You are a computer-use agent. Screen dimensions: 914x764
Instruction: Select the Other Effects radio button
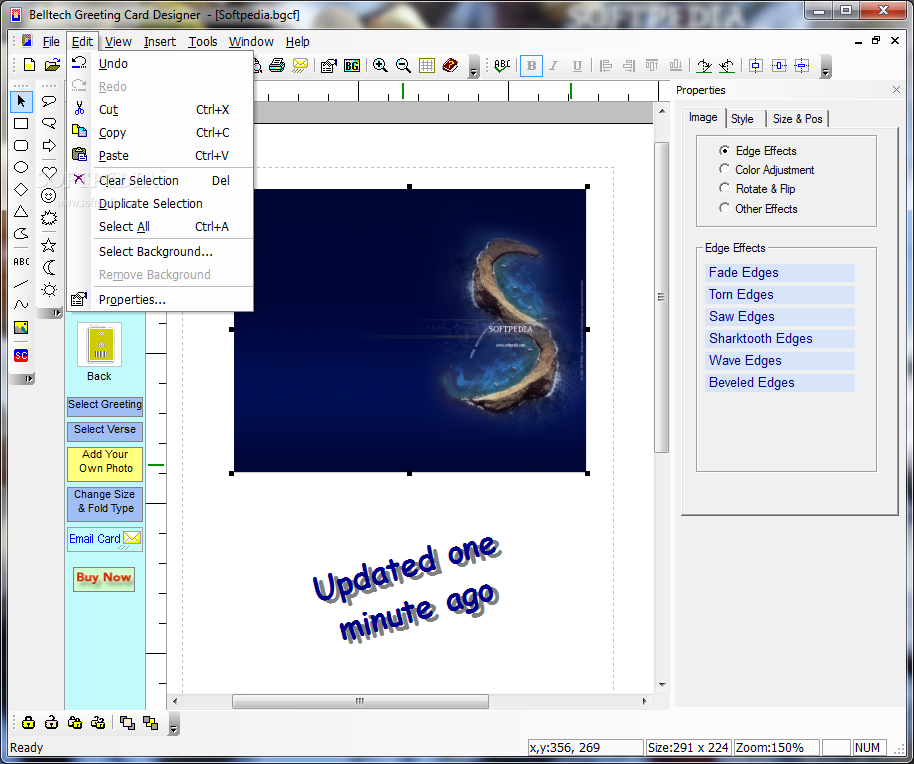[724, 208]
